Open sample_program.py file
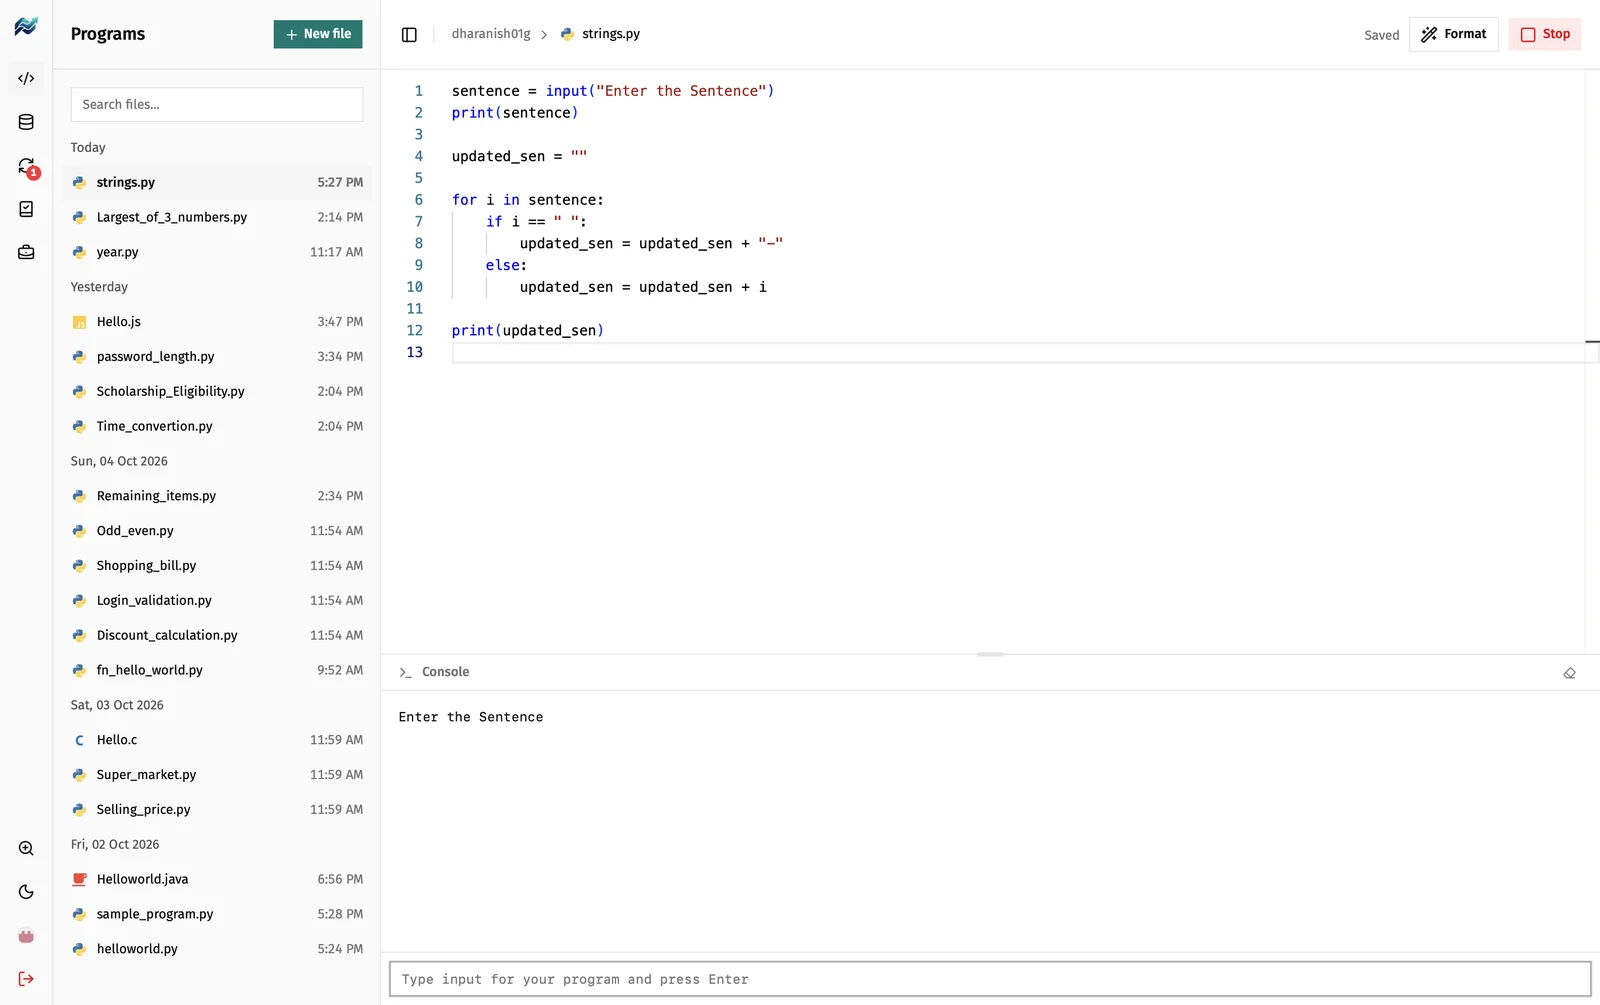The height and width of the screenshot is (1005, 1600). 217,914
